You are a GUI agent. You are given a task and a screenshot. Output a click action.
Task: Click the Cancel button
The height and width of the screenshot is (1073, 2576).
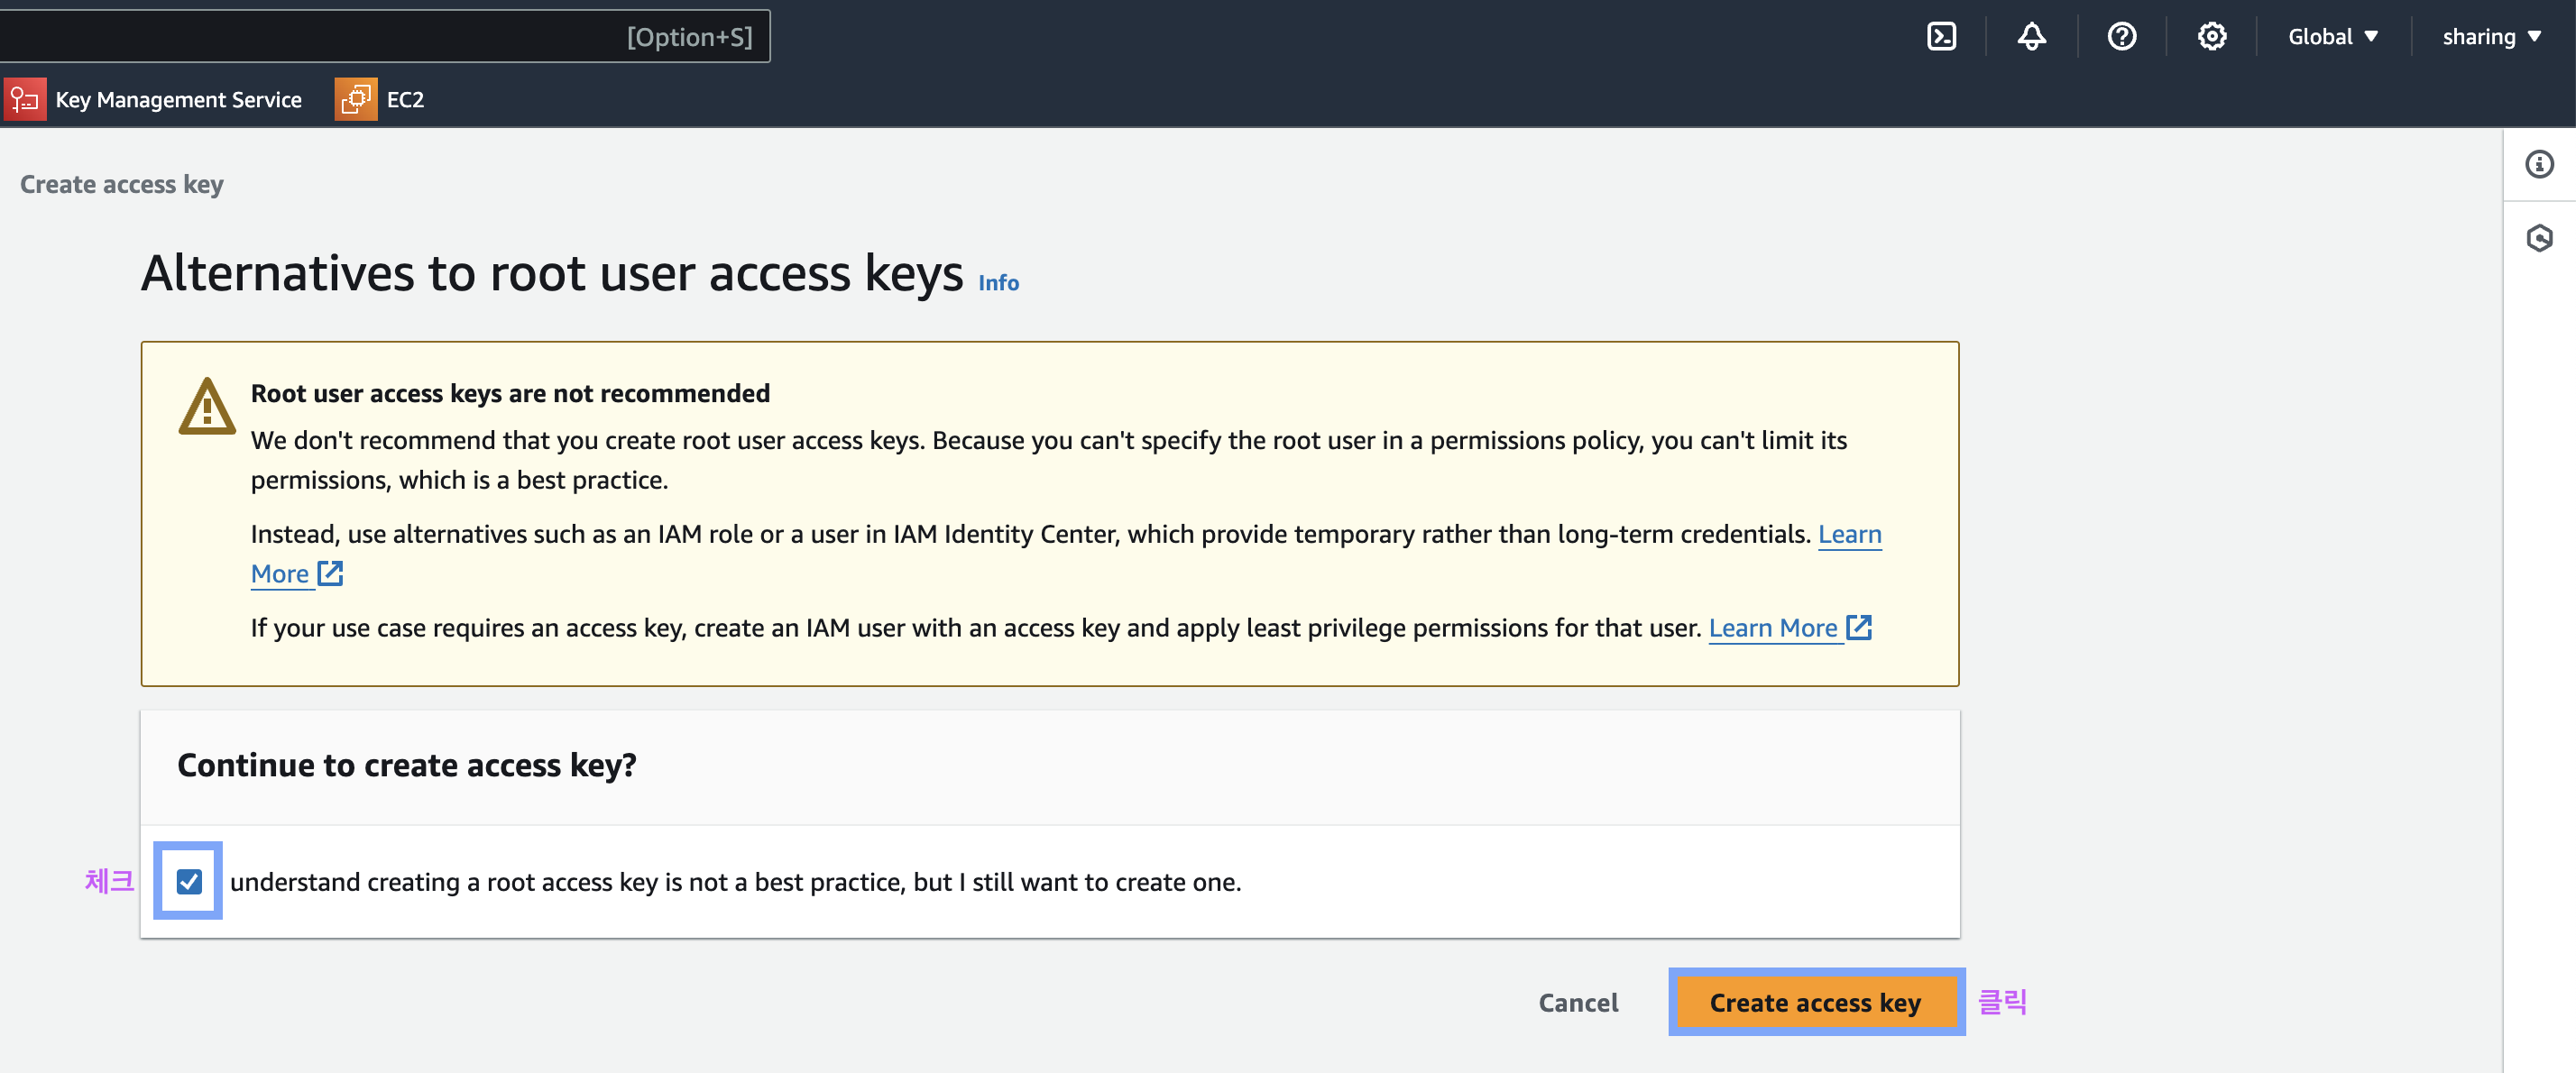click(1578, 1002)
